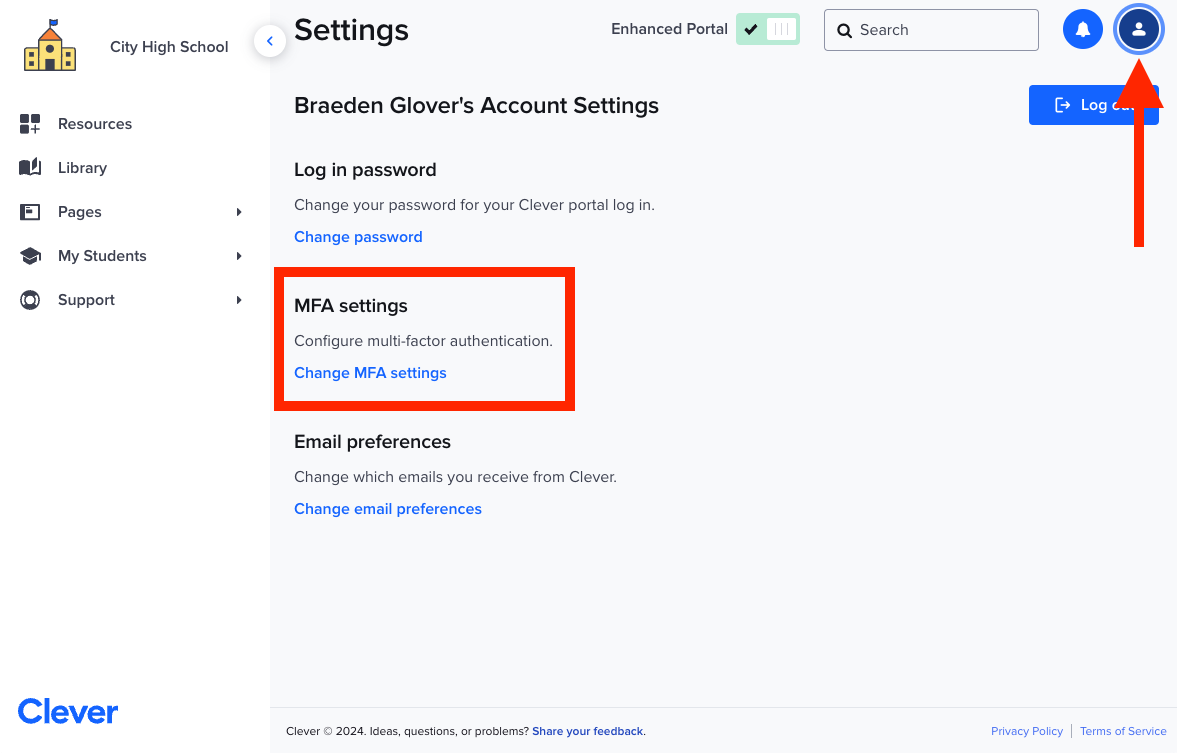The height and width of the screenshot is (753, 1177).
Task: Open the notifications bell icon
Action: click(x=1082, y=29)
